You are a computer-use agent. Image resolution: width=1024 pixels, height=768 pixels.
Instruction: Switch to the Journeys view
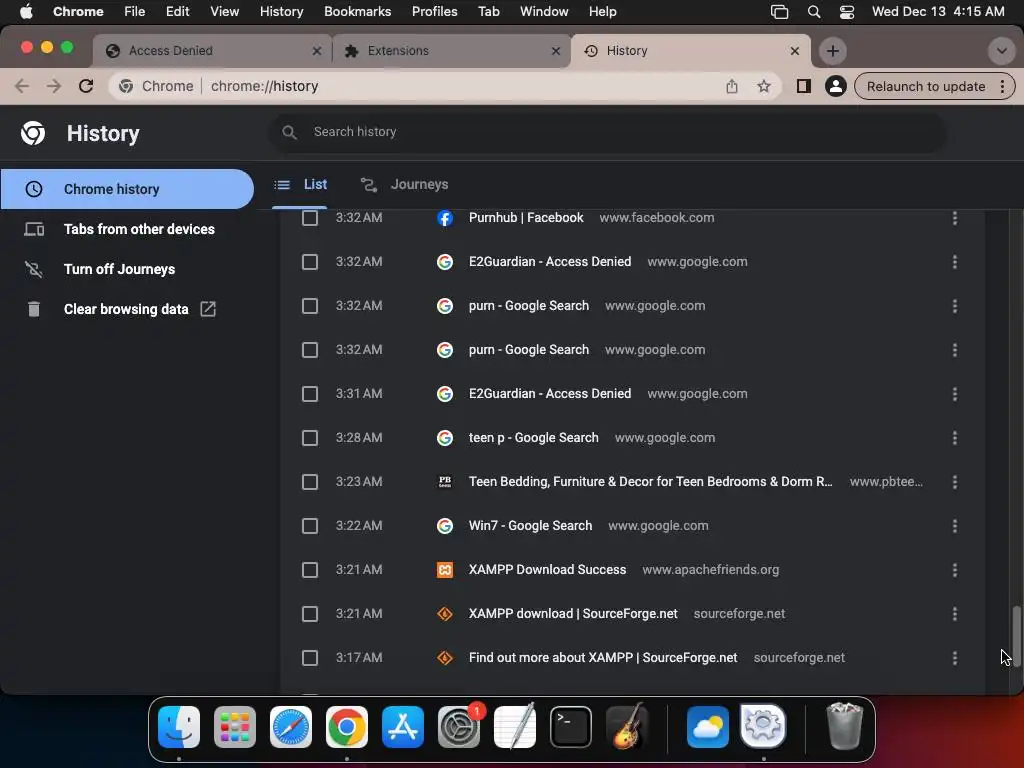[404, 185]
